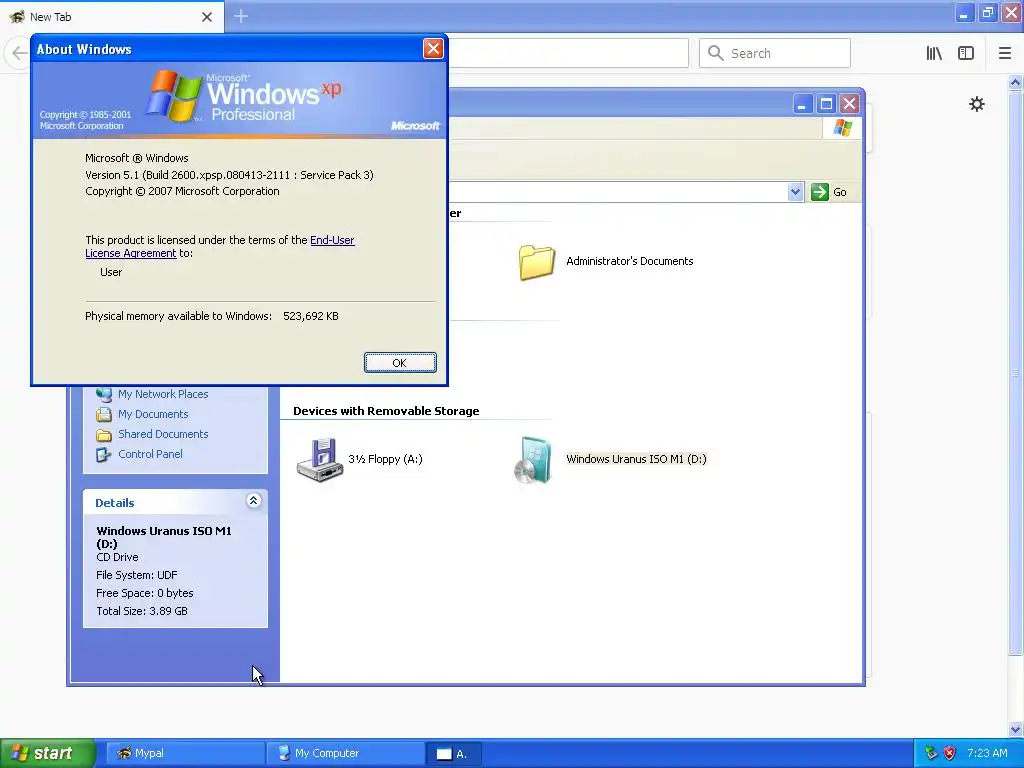Click the browser scrollbar up arrow
Viewport: 1024px width, 768px height.
tap(1015, 82)
